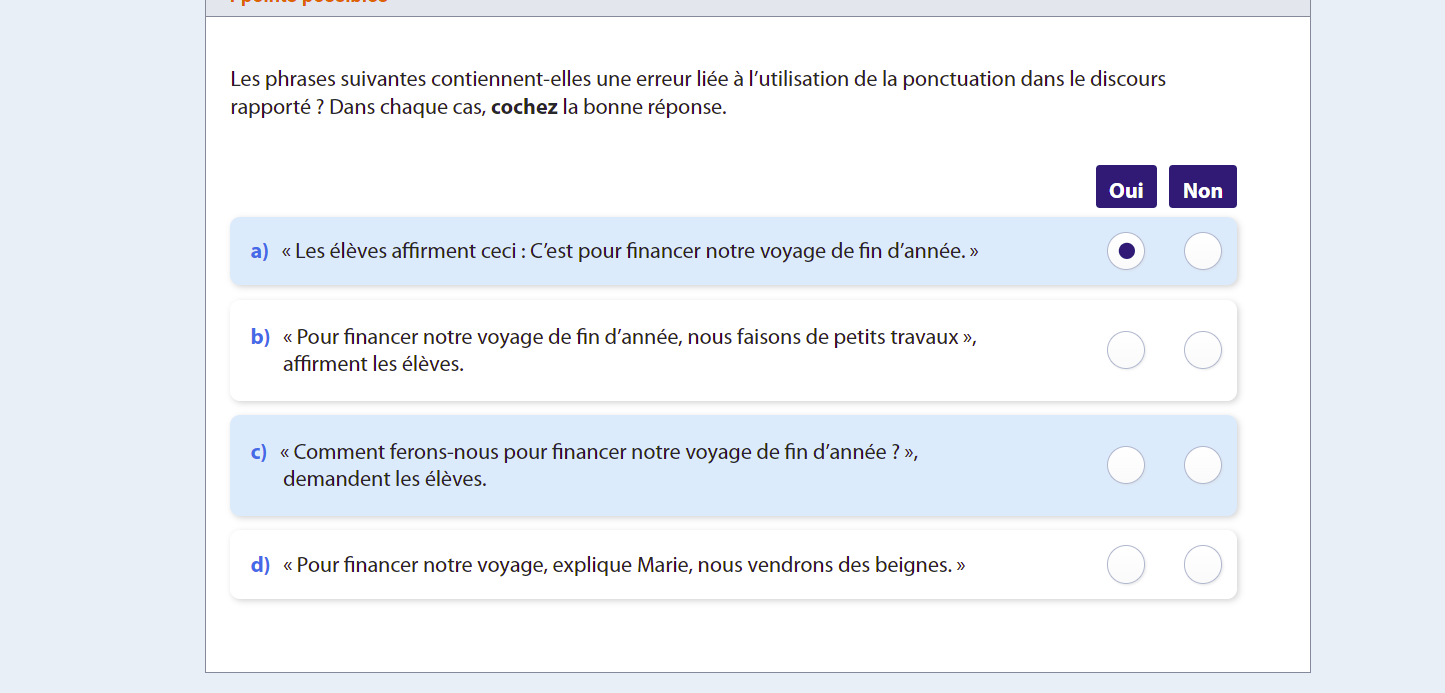Select Oui radio for sentence a
The image size is (1445, 693).
point(1126,251)
